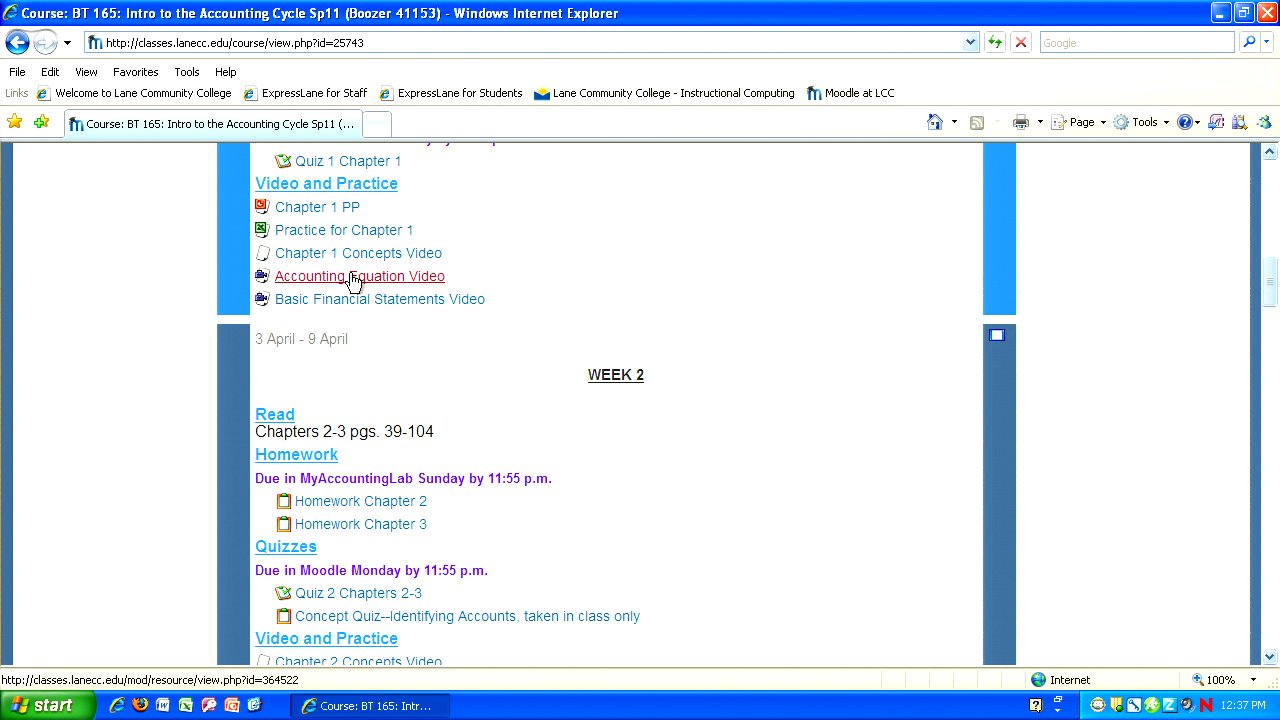Open the View menu
This screenshot has width=1280, height=720.
click(x=86, y=72)
